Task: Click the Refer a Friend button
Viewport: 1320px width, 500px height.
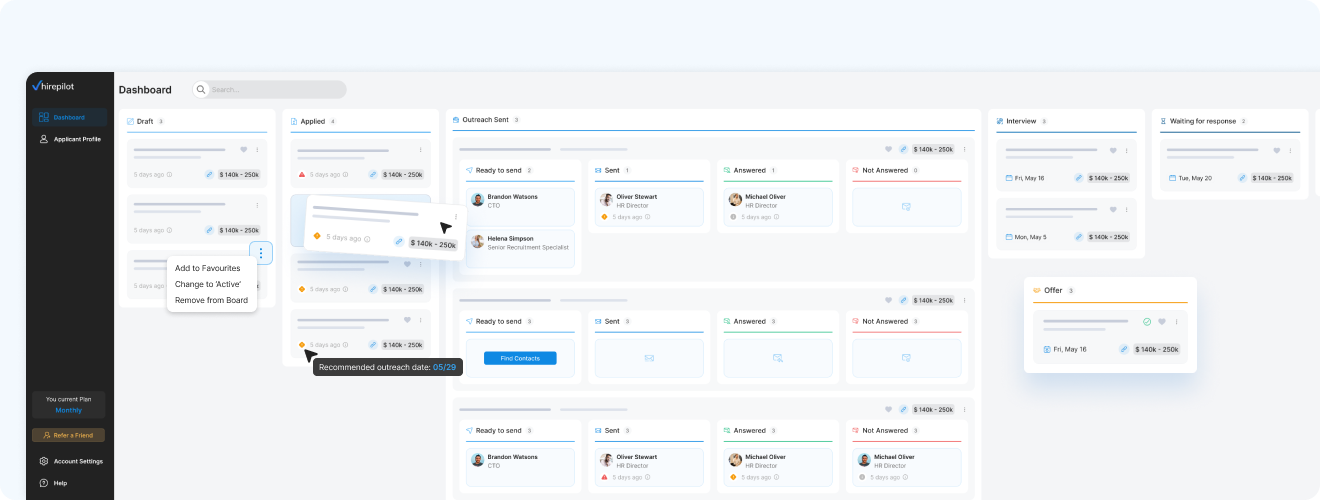Action: click(68, 435)
